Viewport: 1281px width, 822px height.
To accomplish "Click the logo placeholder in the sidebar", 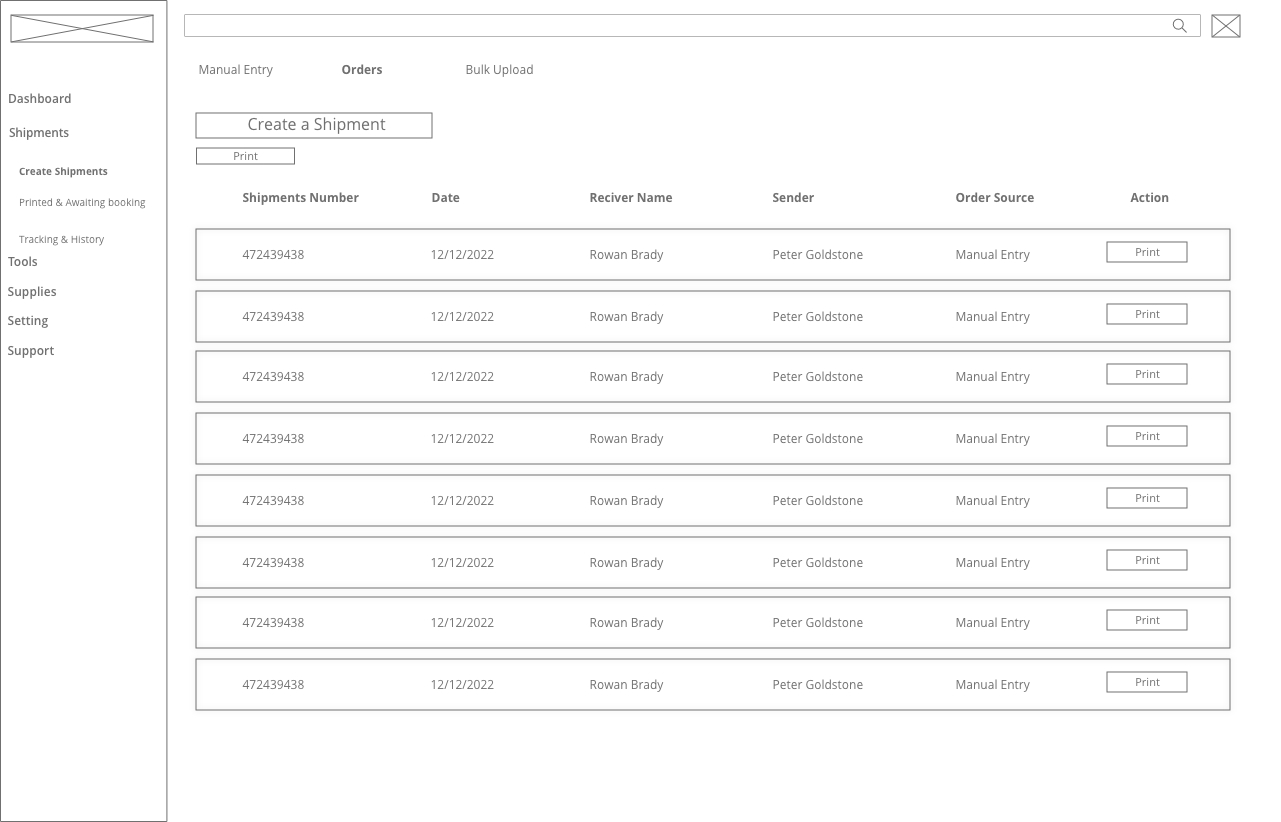I will (x=82, y=28).
